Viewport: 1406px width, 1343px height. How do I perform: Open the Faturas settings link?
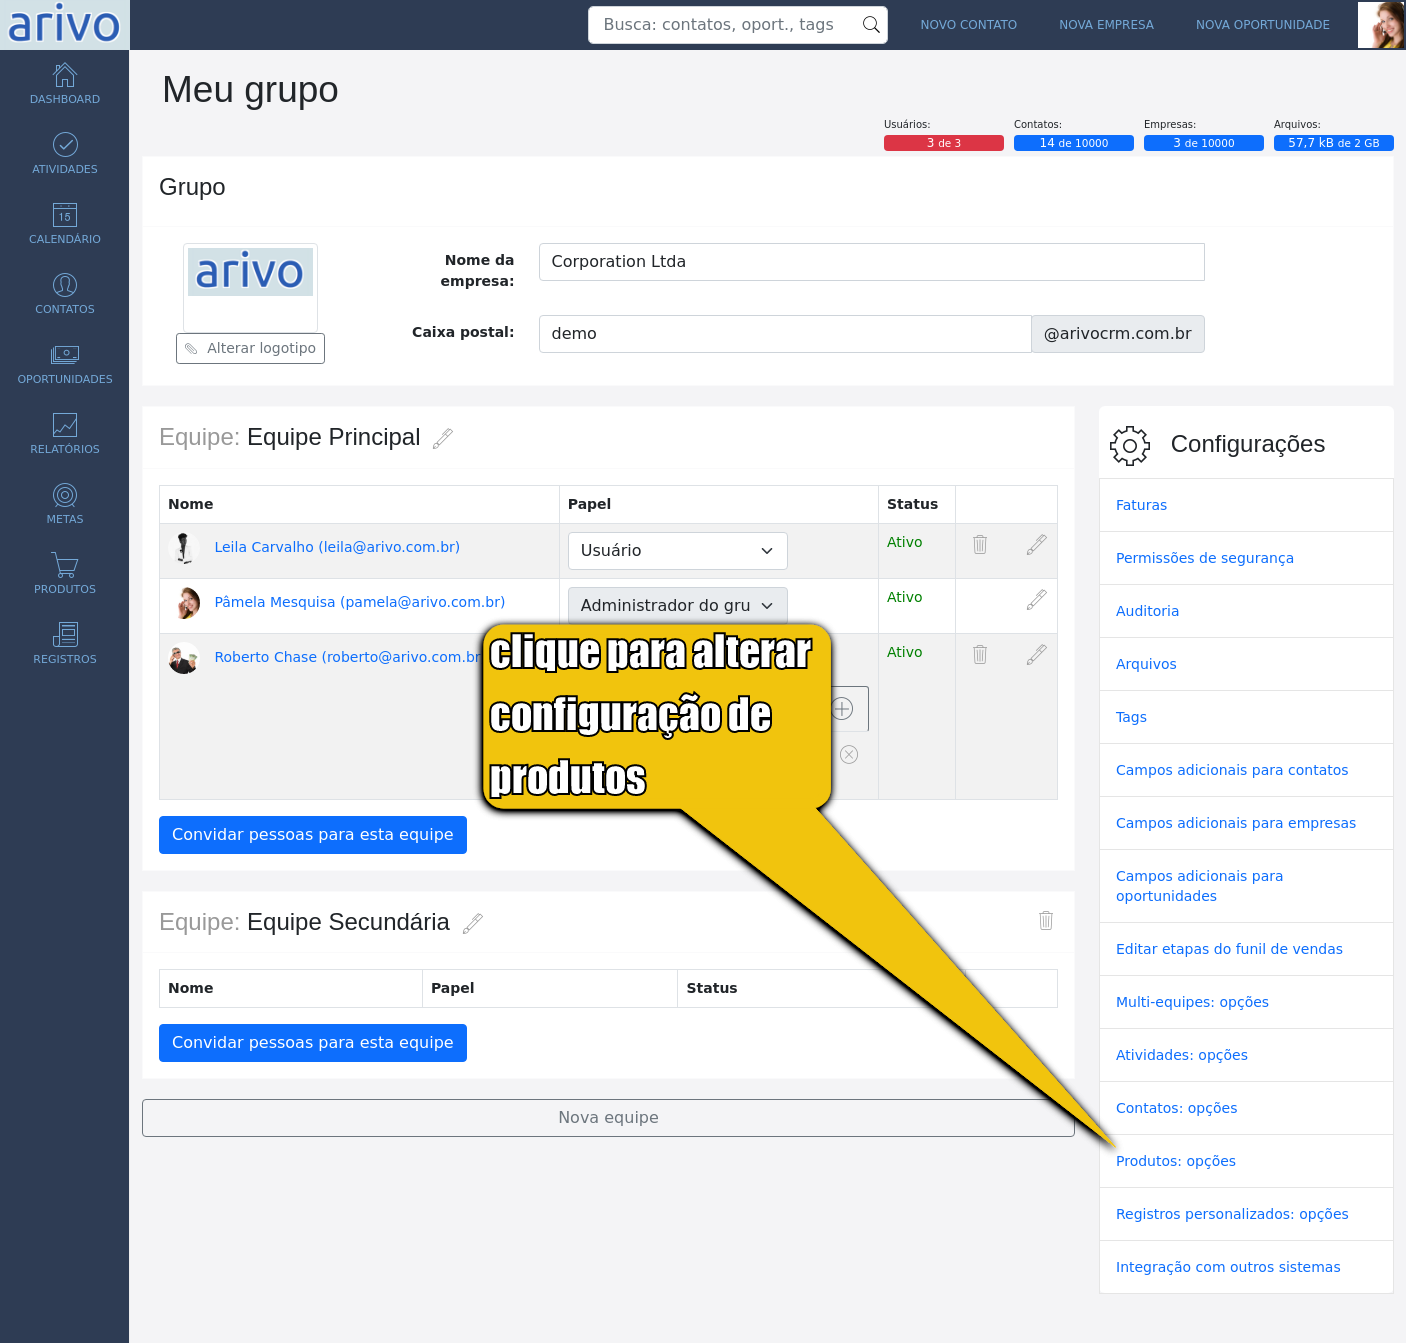(1141, 505)
